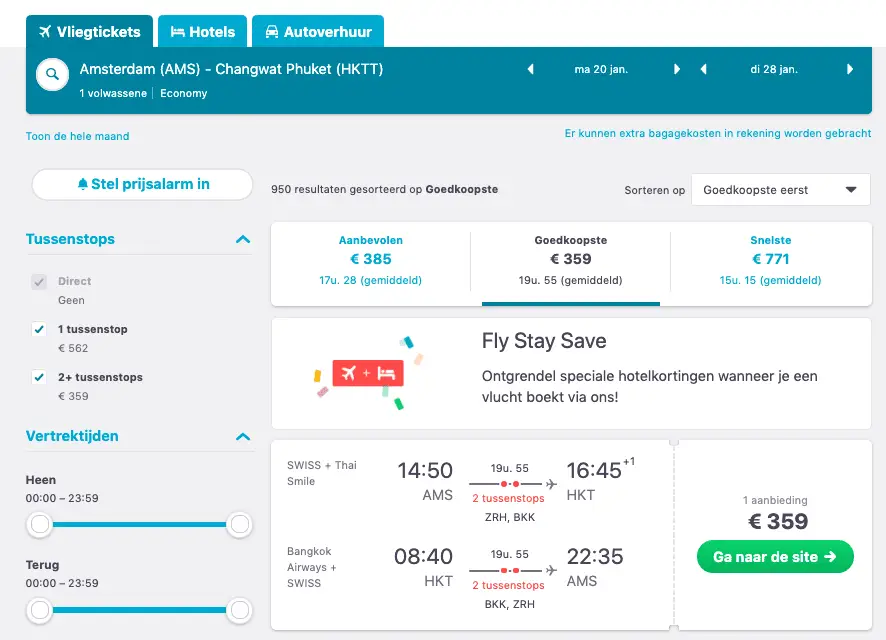The image size is (886, 640).
Task: Click the Heen slider left handle
Action: click(40, 524)
